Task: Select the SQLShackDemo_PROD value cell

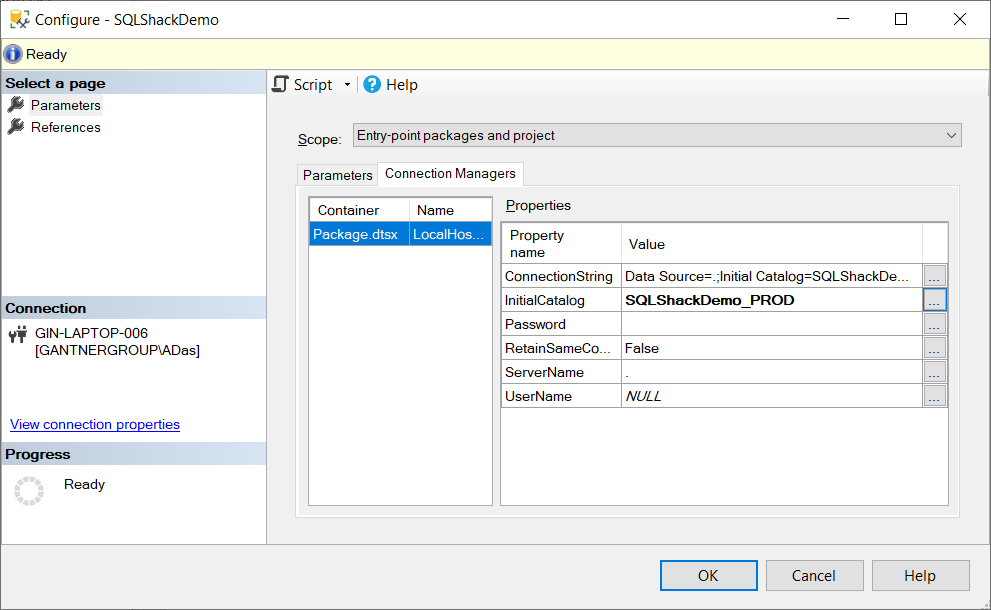Action: 772,300
